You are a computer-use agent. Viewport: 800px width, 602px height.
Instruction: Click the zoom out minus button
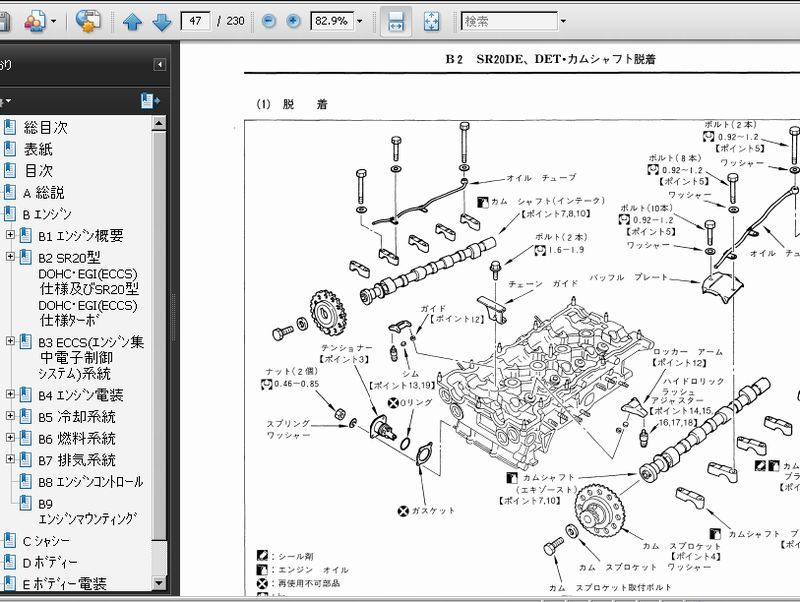268,21
